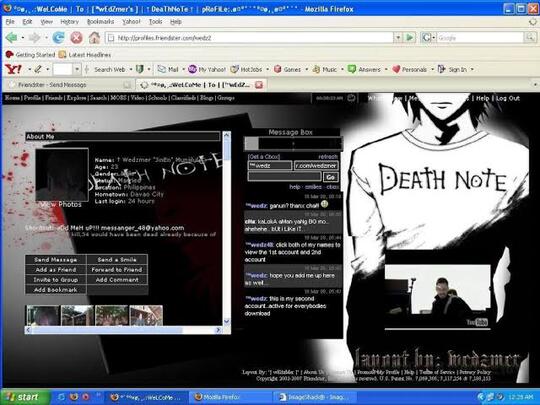Click the search magnifier in the Google box

click(x=530, y=38)
